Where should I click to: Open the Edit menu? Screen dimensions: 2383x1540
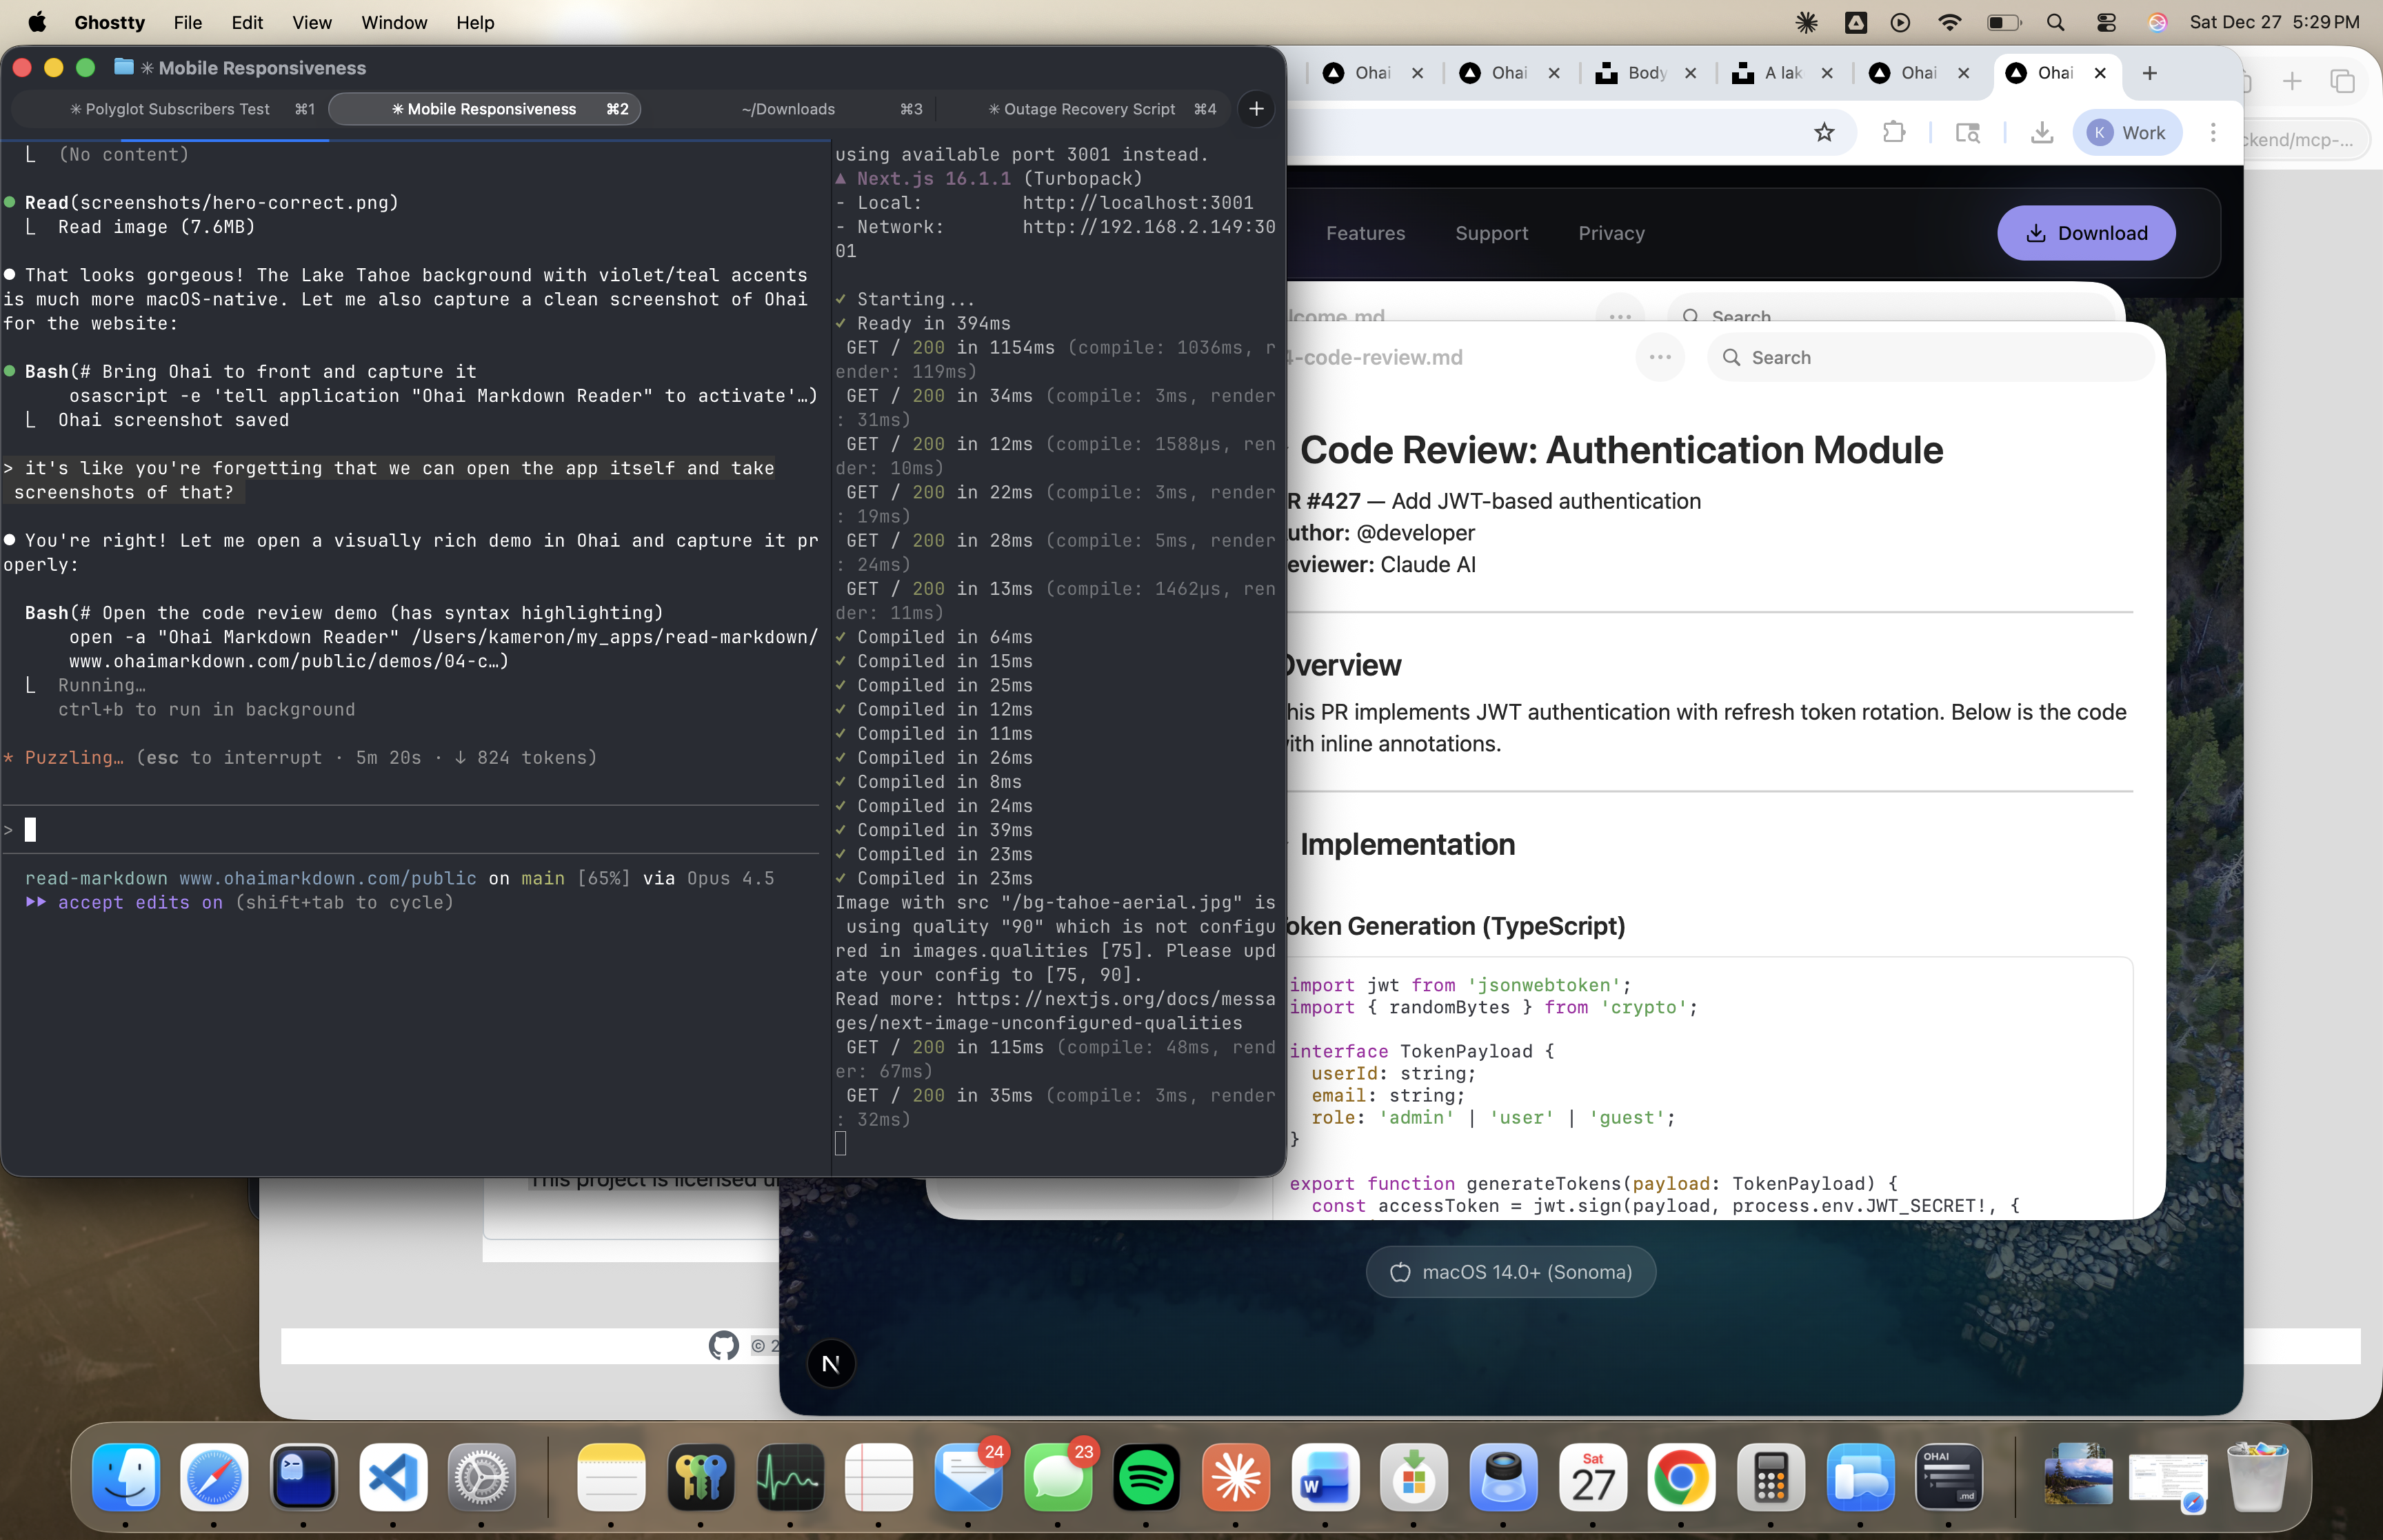(247, 22)
